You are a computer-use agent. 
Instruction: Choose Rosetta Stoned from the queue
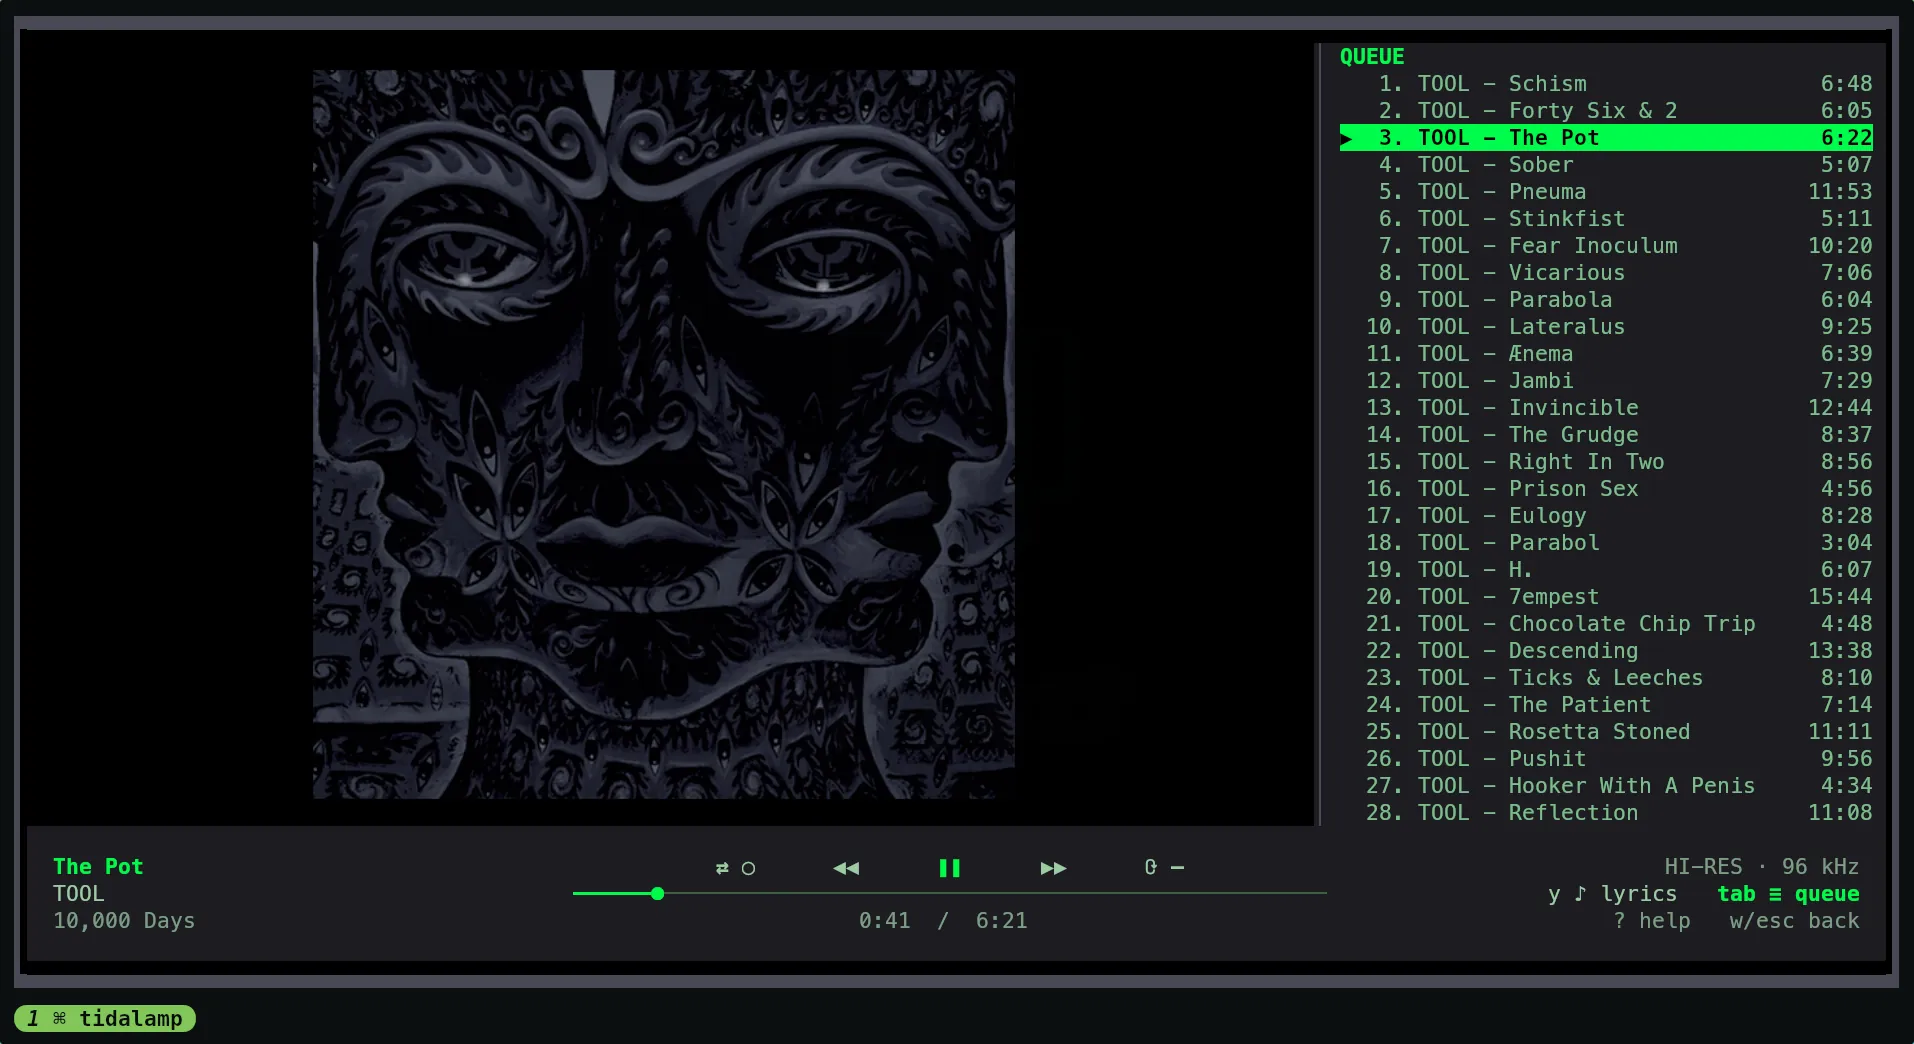click(x=1606, y=732)
